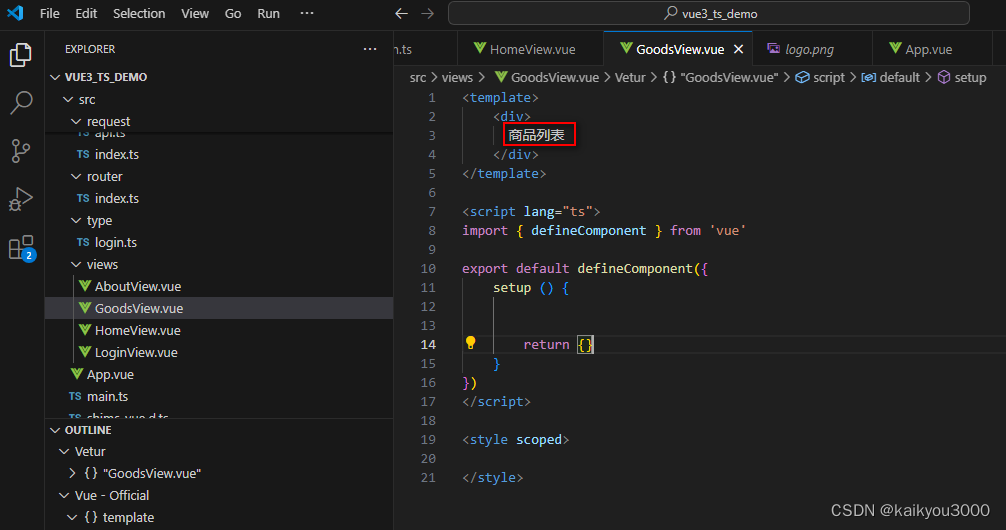Open index.ts under request folder

(x=219, y=154)
